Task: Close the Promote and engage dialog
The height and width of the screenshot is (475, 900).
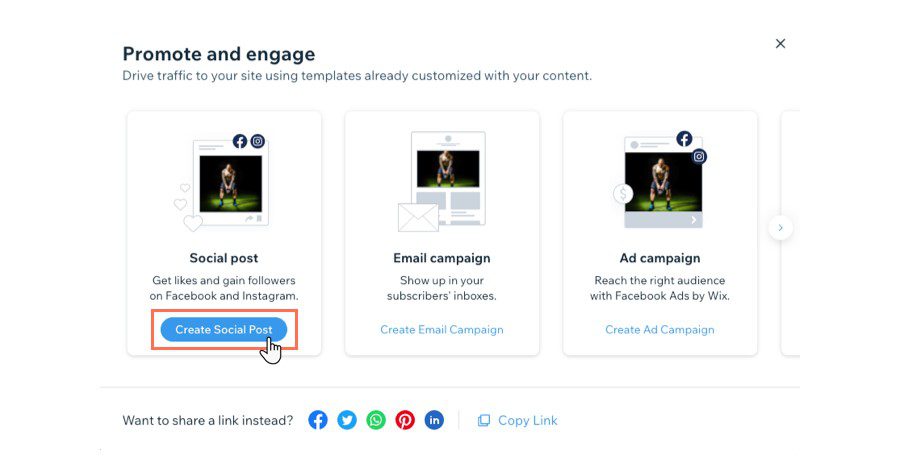Action: coord(781,44)
